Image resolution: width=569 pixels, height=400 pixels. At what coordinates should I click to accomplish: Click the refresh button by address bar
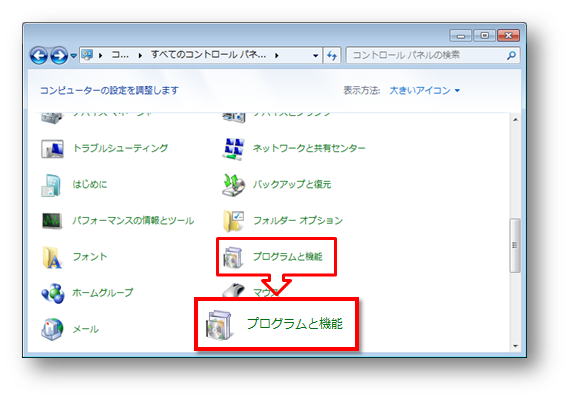tap(332, 56)
